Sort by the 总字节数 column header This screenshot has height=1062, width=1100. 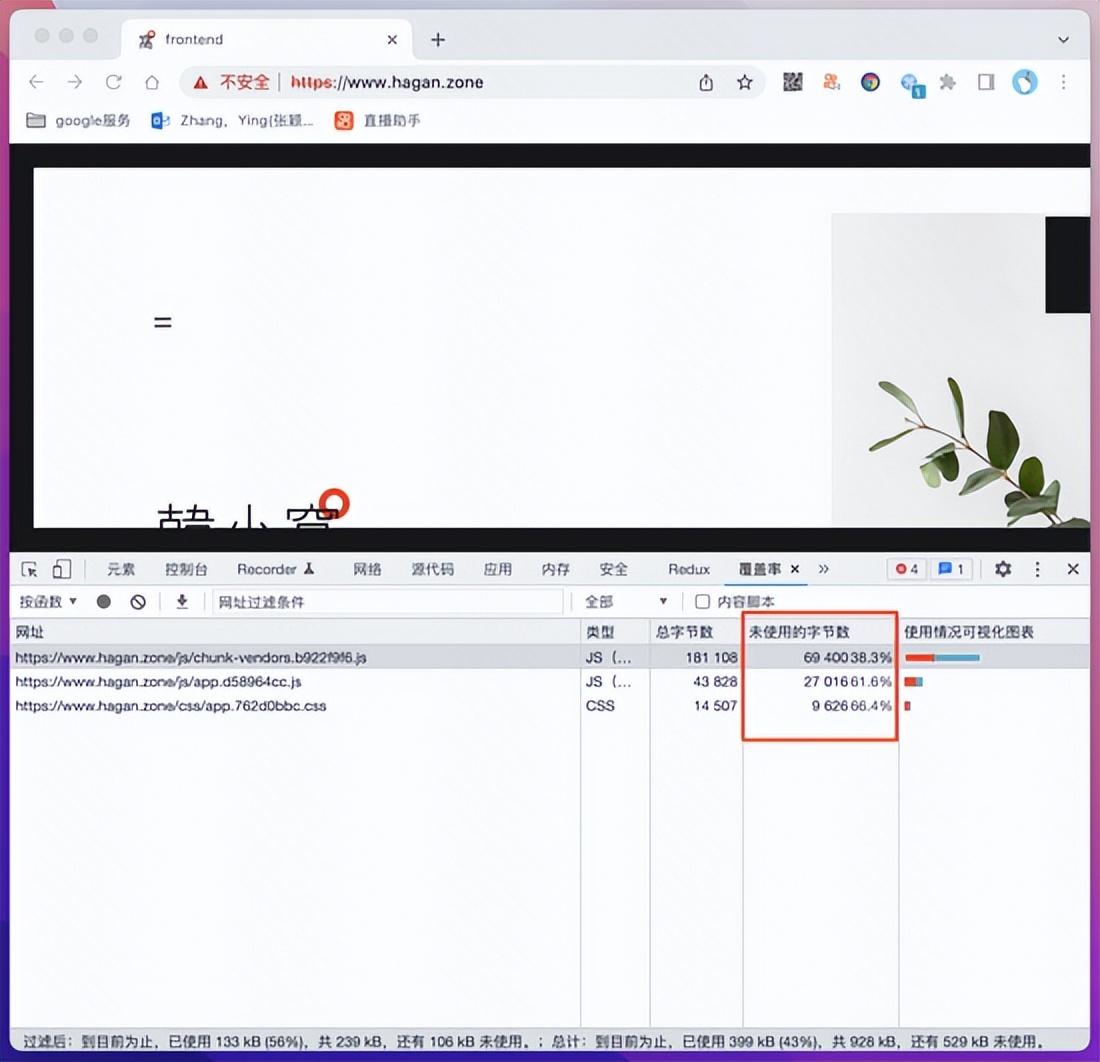696,632
